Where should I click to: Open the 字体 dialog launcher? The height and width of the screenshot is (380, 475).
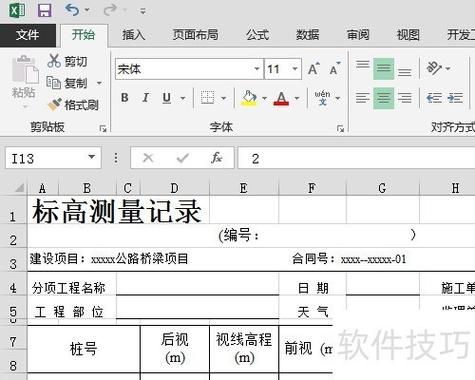click(340, 128)
